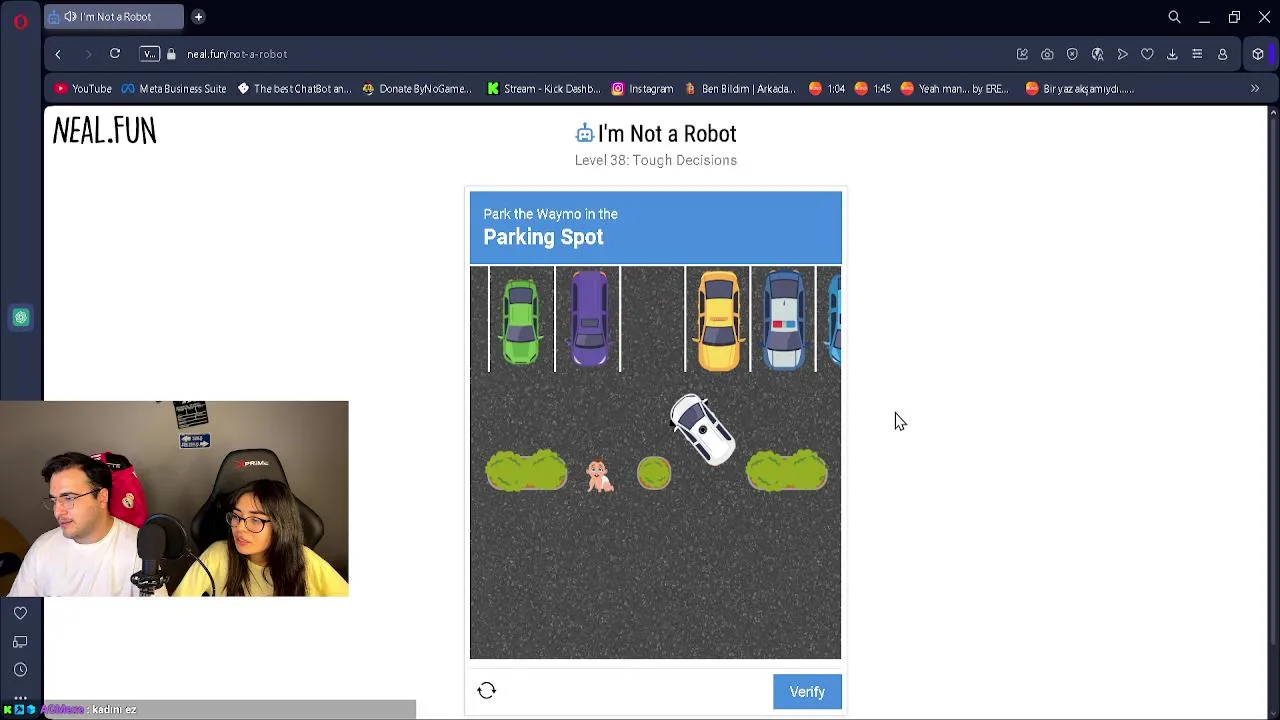
Task: Open the pinboard edit icon
Action: tap(1022, 54)
